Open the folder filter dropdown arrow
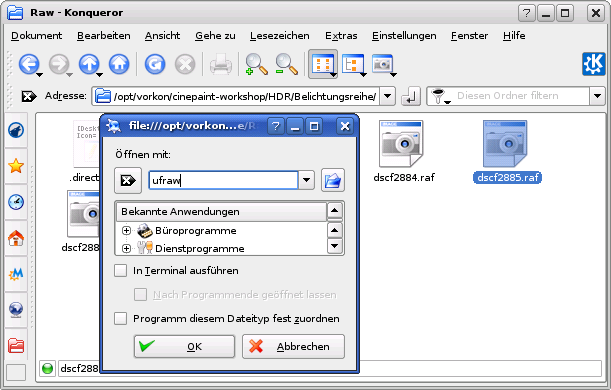 click(597, 96)
